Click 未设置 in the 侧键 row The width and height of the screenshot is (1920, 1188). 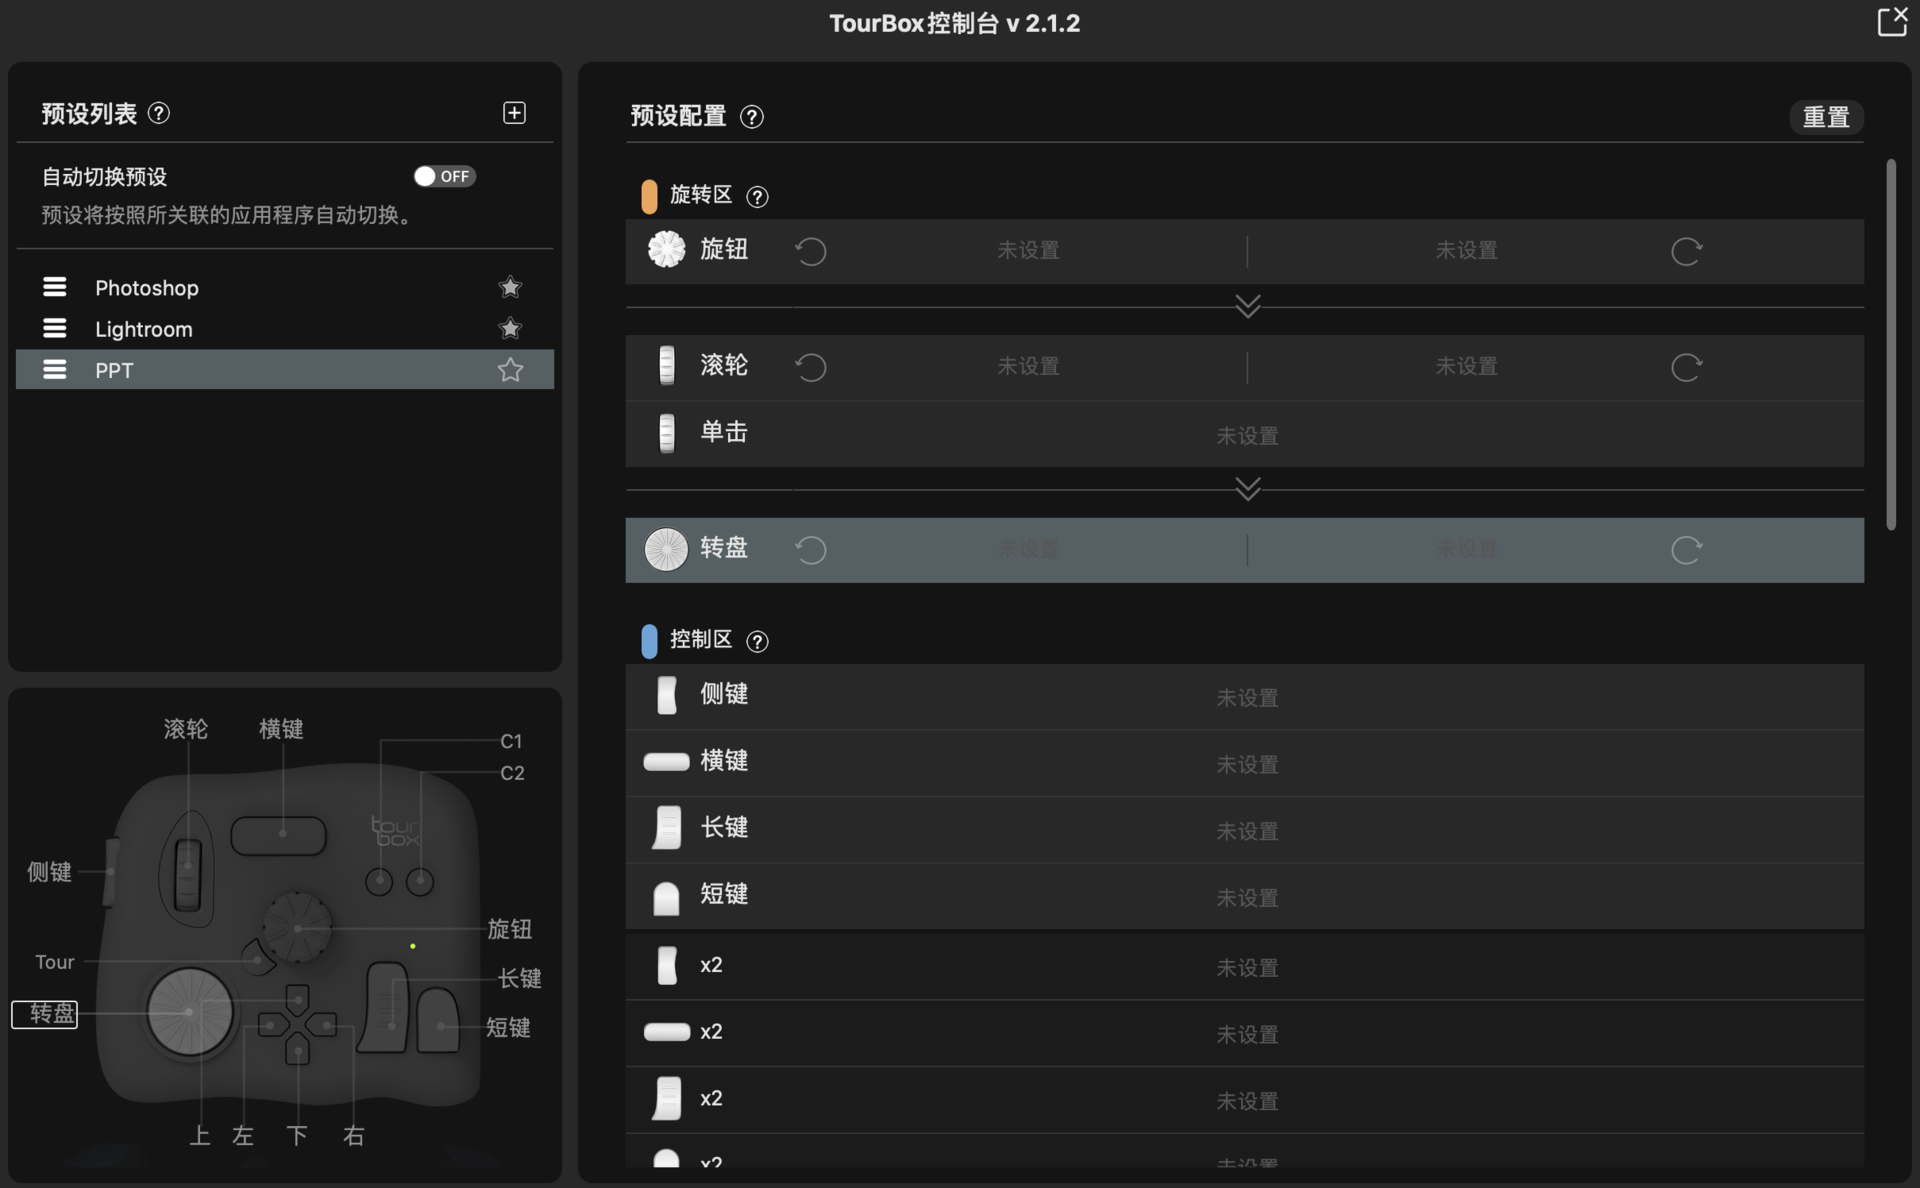coord(1247,698)
